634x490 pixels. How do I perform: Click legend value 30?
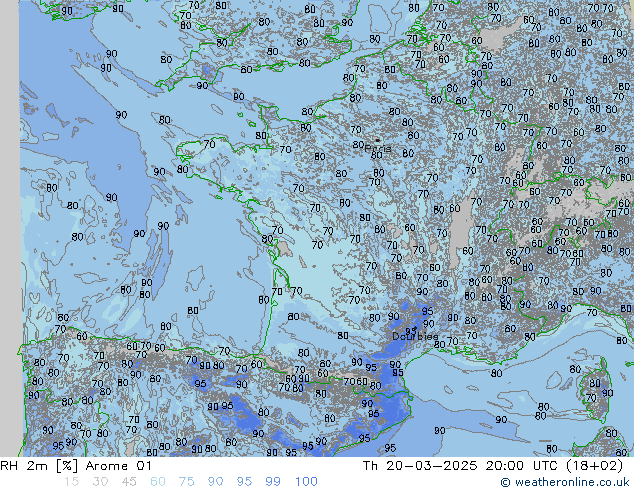tap(100, 482)
